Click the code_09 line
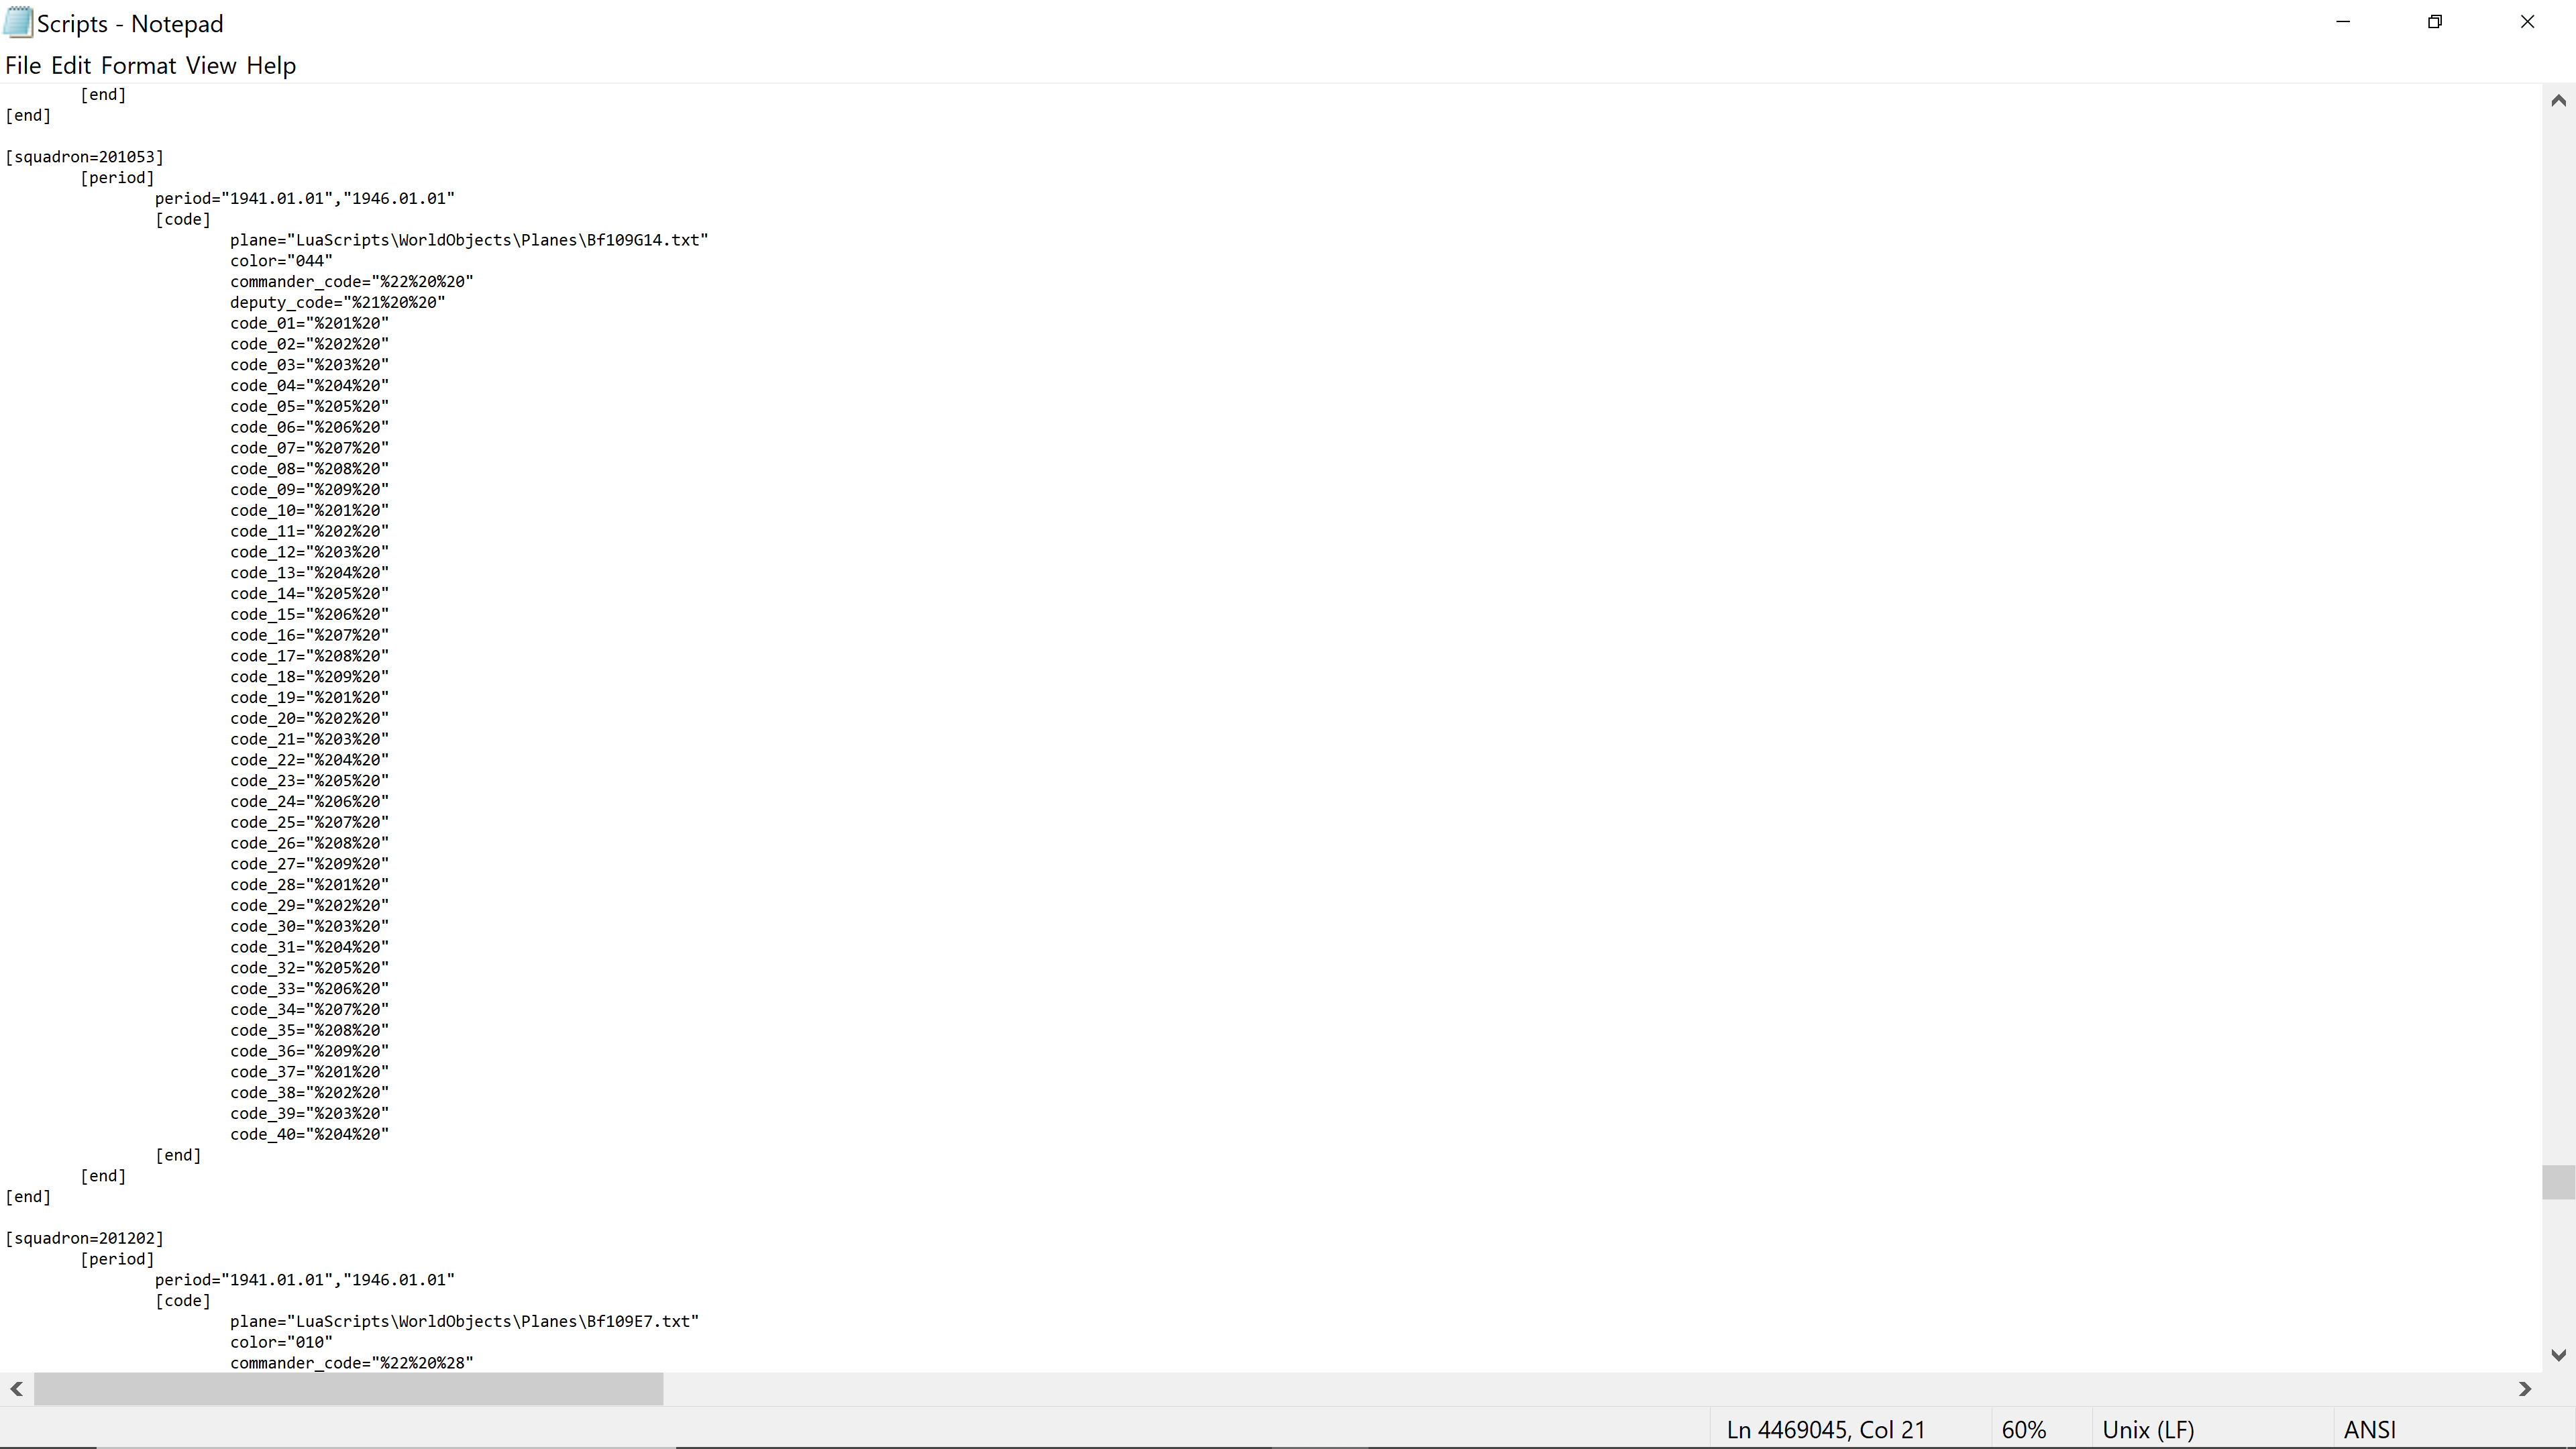 click(x=309, y=490)
